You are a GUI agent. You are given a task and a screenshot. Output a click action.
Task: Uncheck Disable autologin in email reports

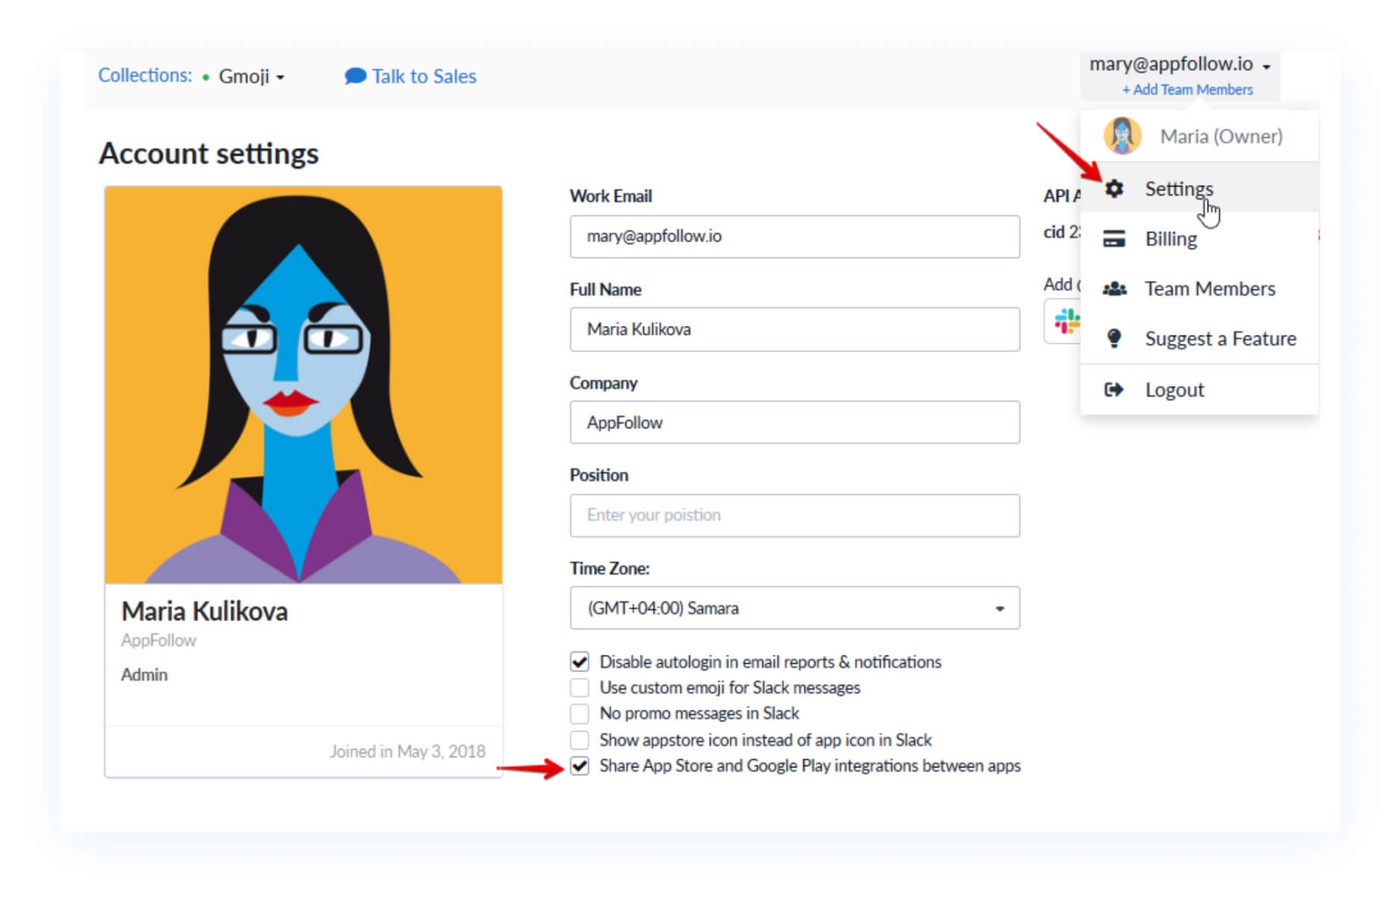(580, 662)
